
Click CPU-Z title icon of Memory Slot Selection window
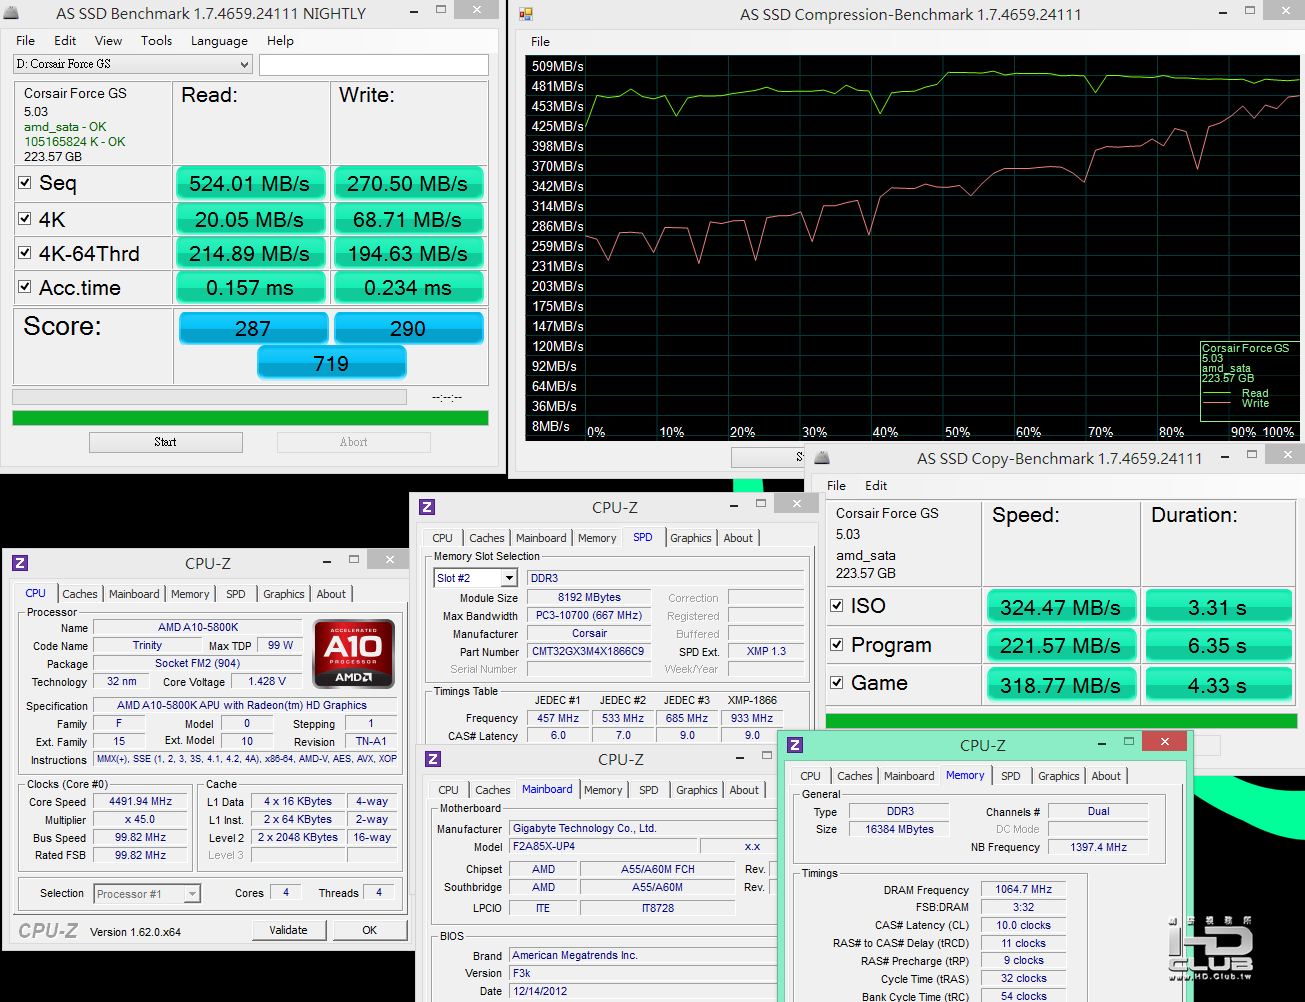pyautogui.click(x=427, y=507)
